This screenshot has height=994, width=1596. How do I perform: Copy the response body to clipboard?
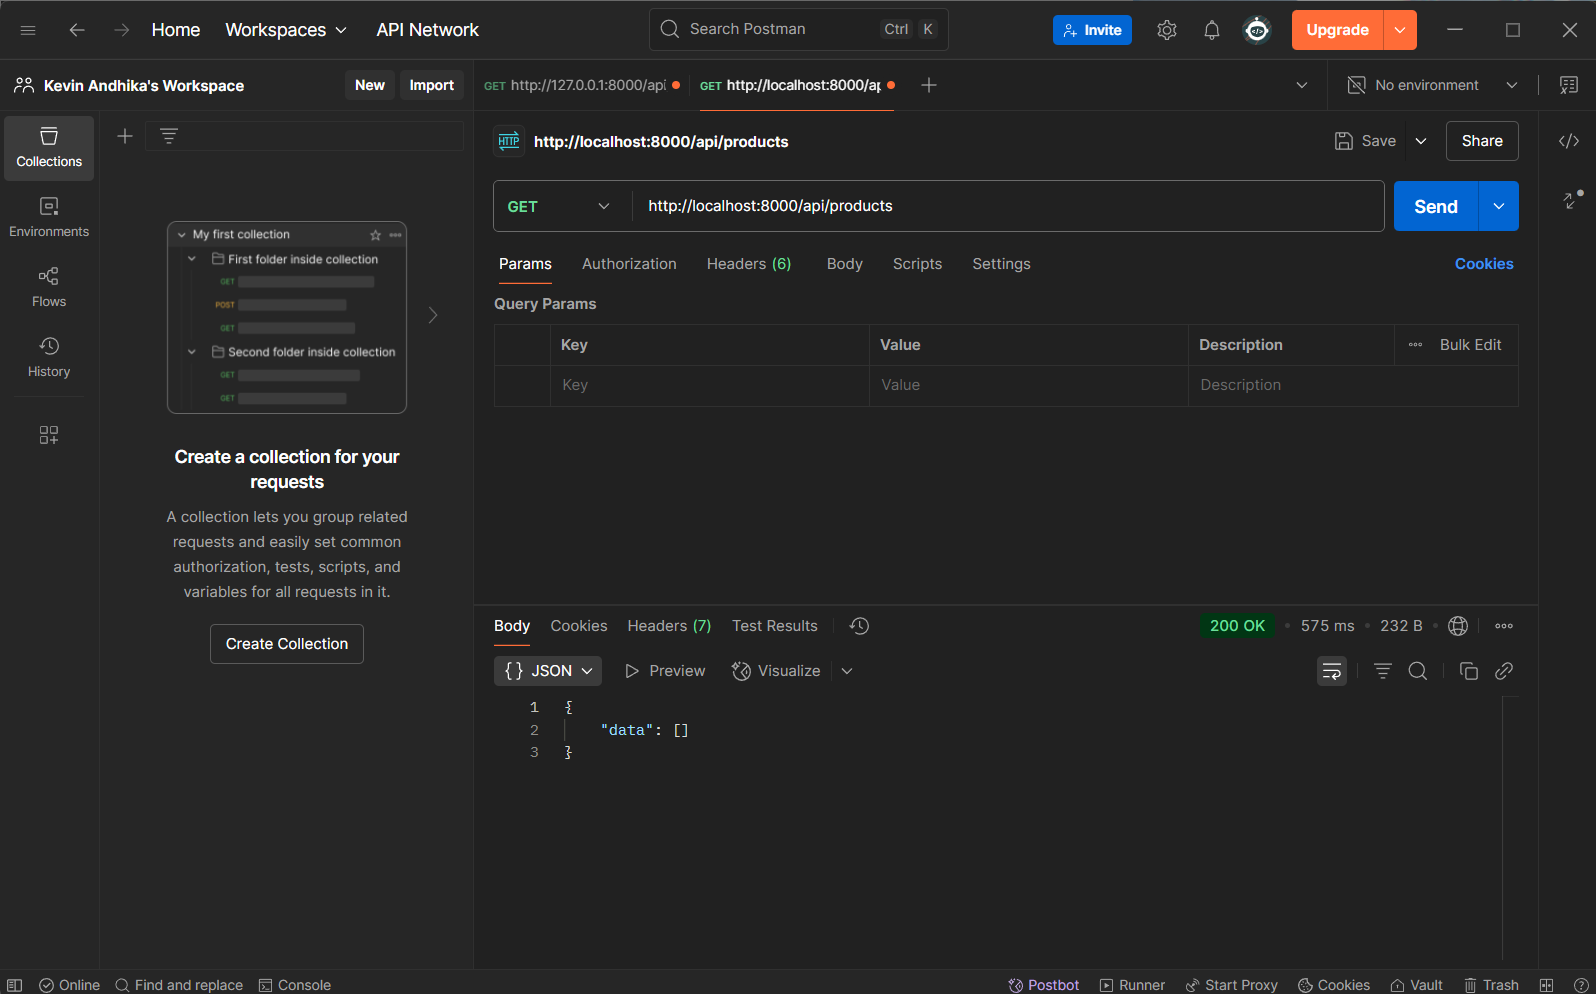[x=1468, y=671]
